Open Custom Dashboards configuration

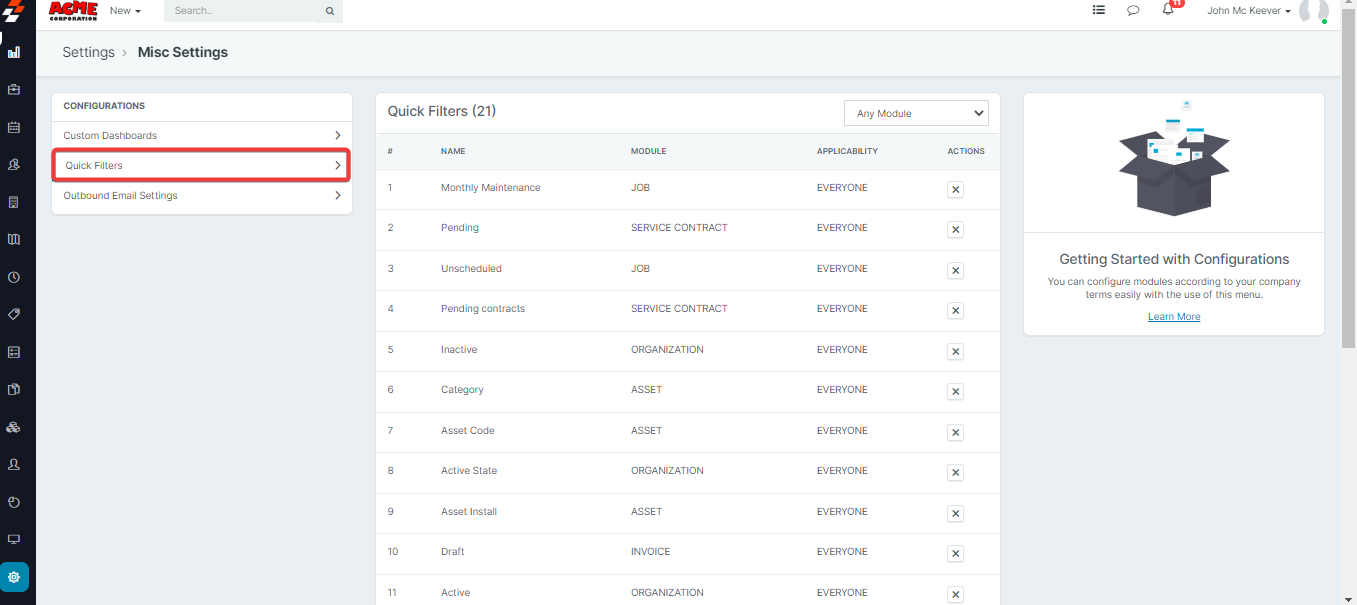point(201,135)
